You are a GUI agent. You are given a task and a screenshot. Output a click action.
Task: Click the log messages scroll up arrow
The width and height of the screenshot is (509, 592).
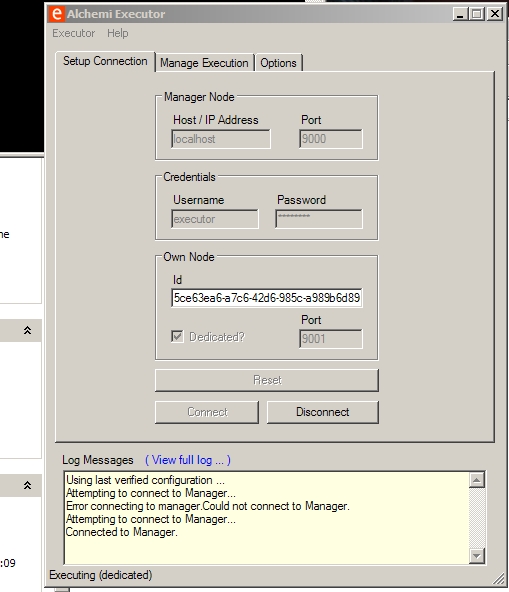(x=477, y=480)
